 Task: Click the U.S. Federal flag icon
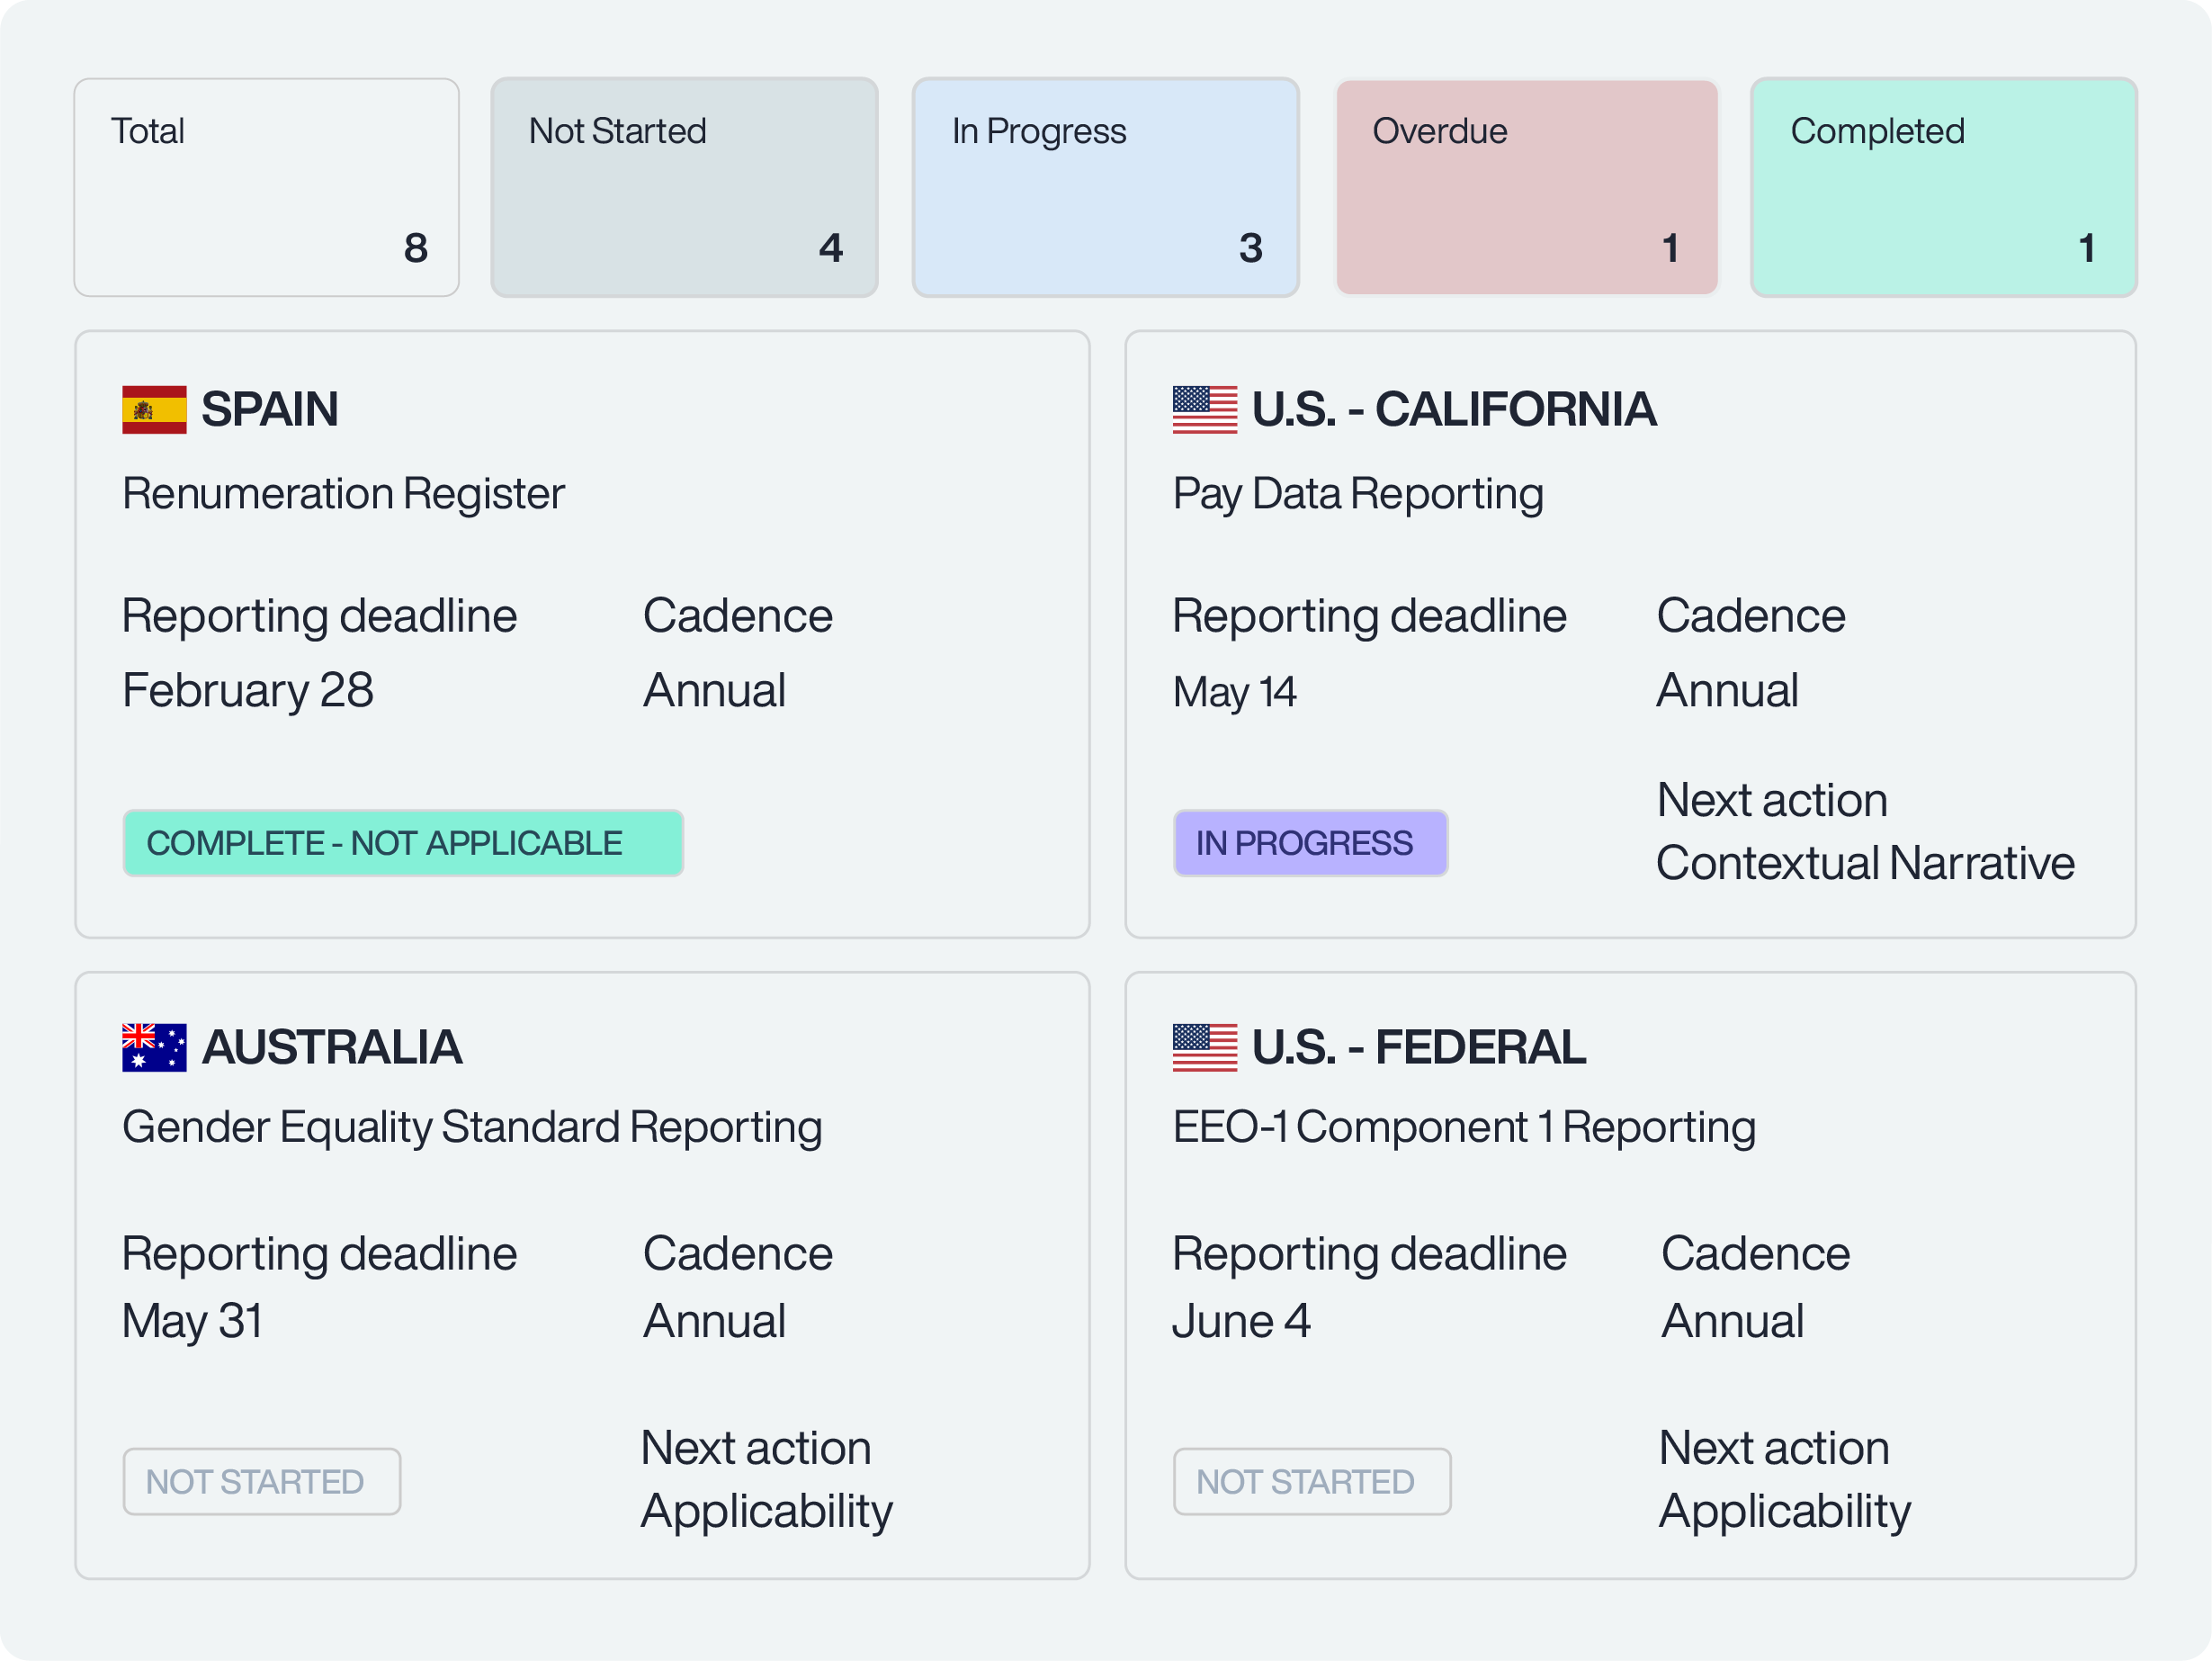click(1205, 1048)
